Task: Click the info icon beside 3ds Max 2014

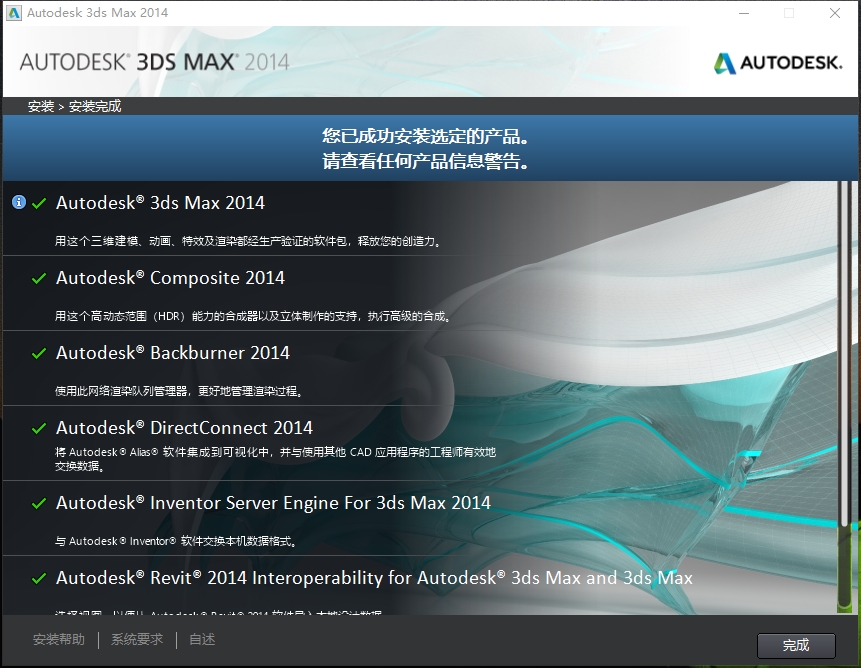Action: pos(18,202)
